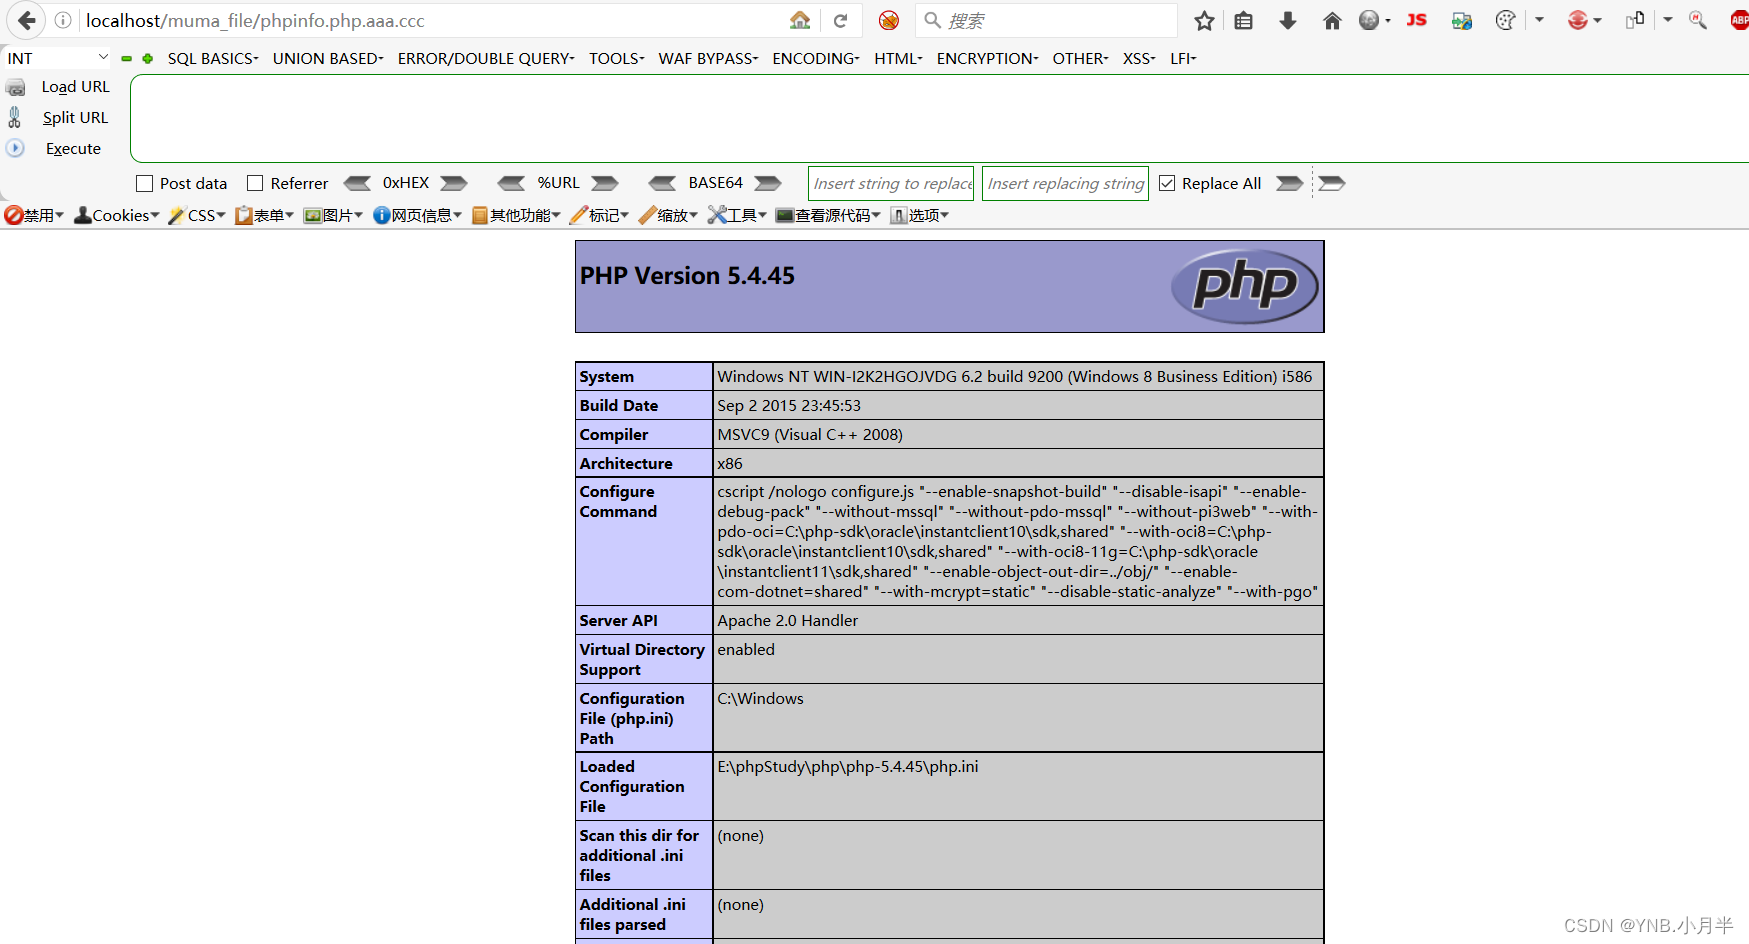Image resolution: width=1749 pixels, height=944 pixels.
Task: Click the HackBar green minus icon
Action: click(x=126, y=59)
